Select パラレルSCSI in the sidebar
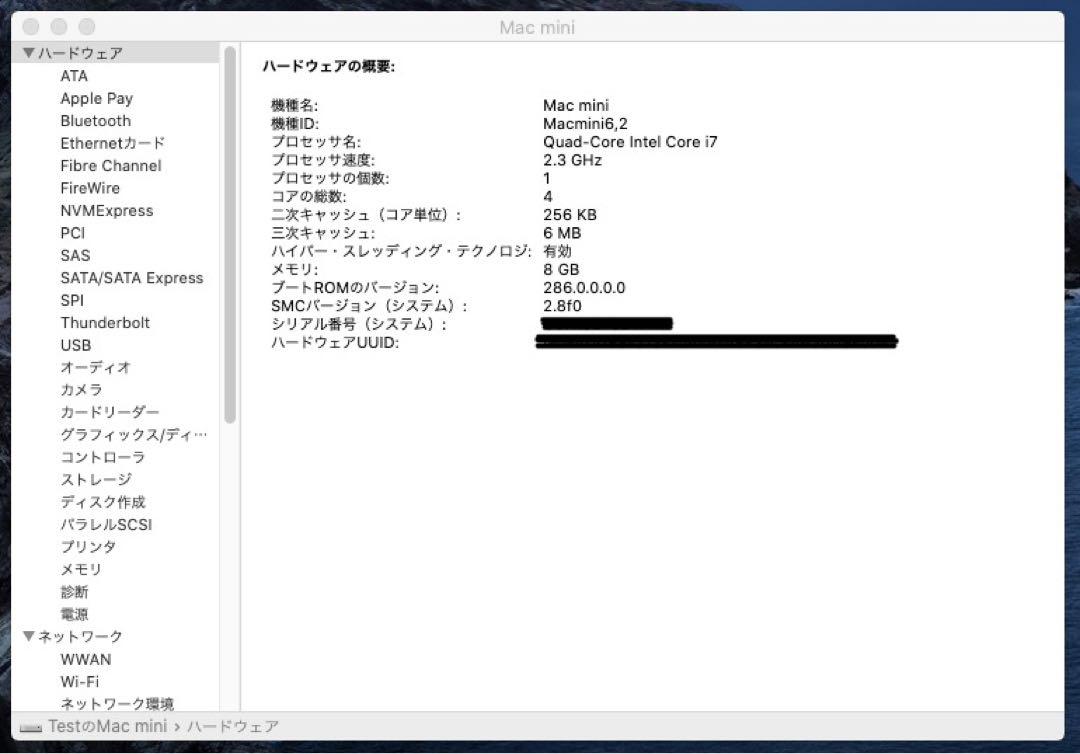The height and width of the screenshot is (754, 1080). (105, 524)
